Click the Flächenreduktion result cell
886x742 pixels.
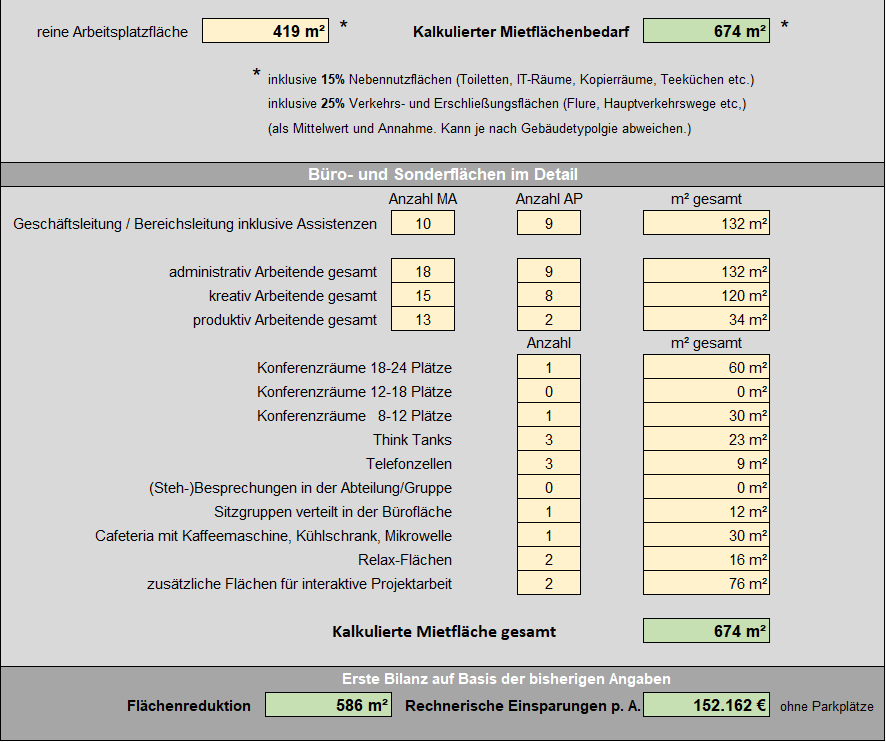pyautogui.click(x=328, y=705)
